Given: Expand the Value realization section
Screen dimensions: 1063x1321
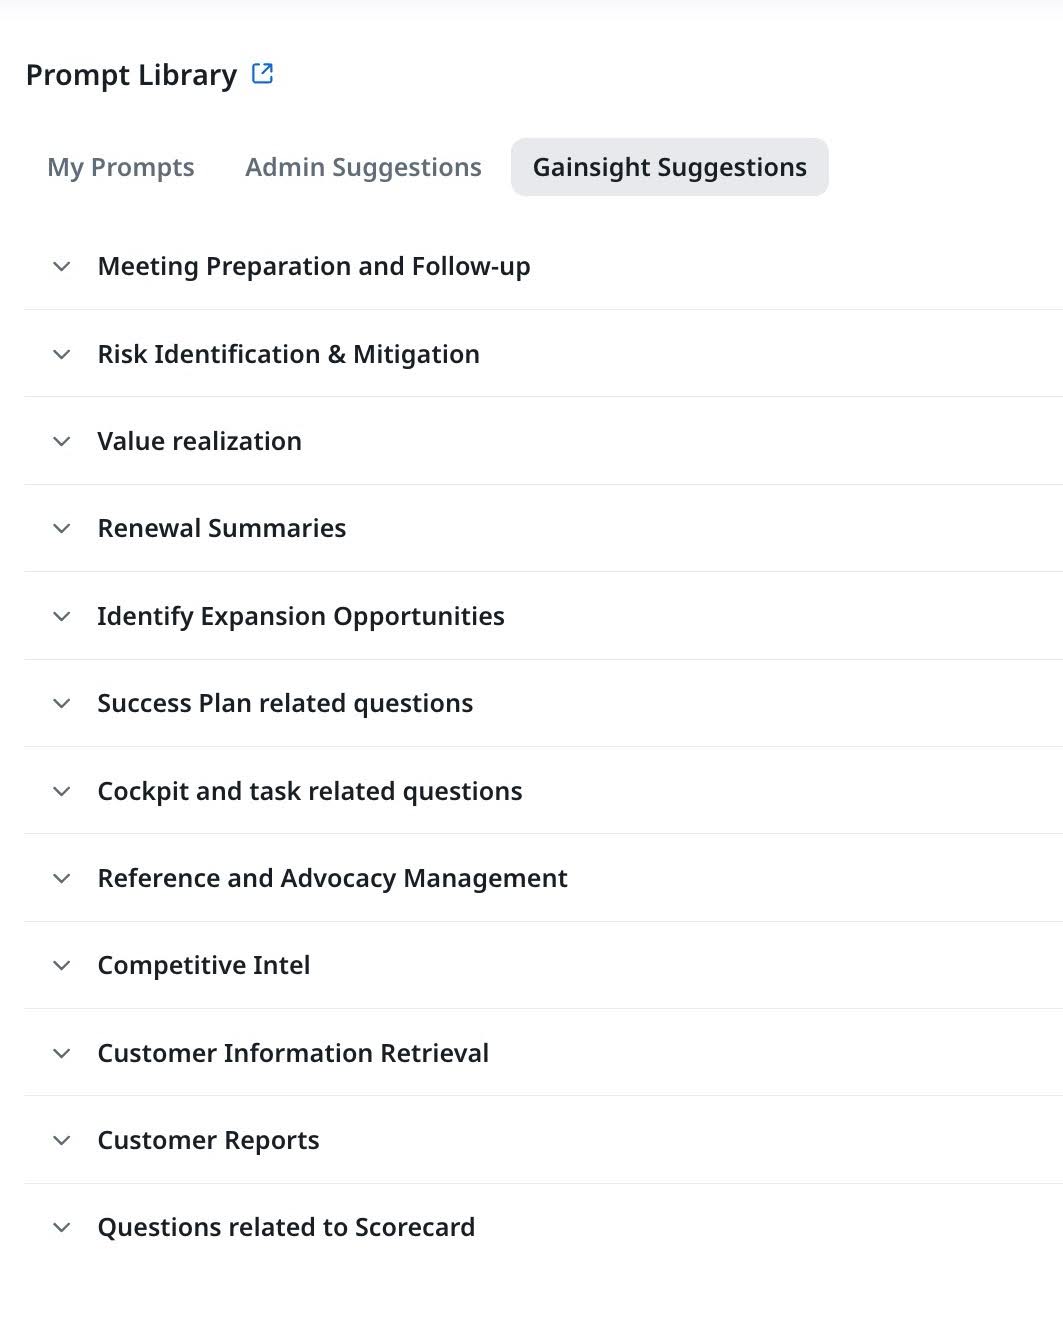Looking at the screenshot, I should click(x=61, y=441).
